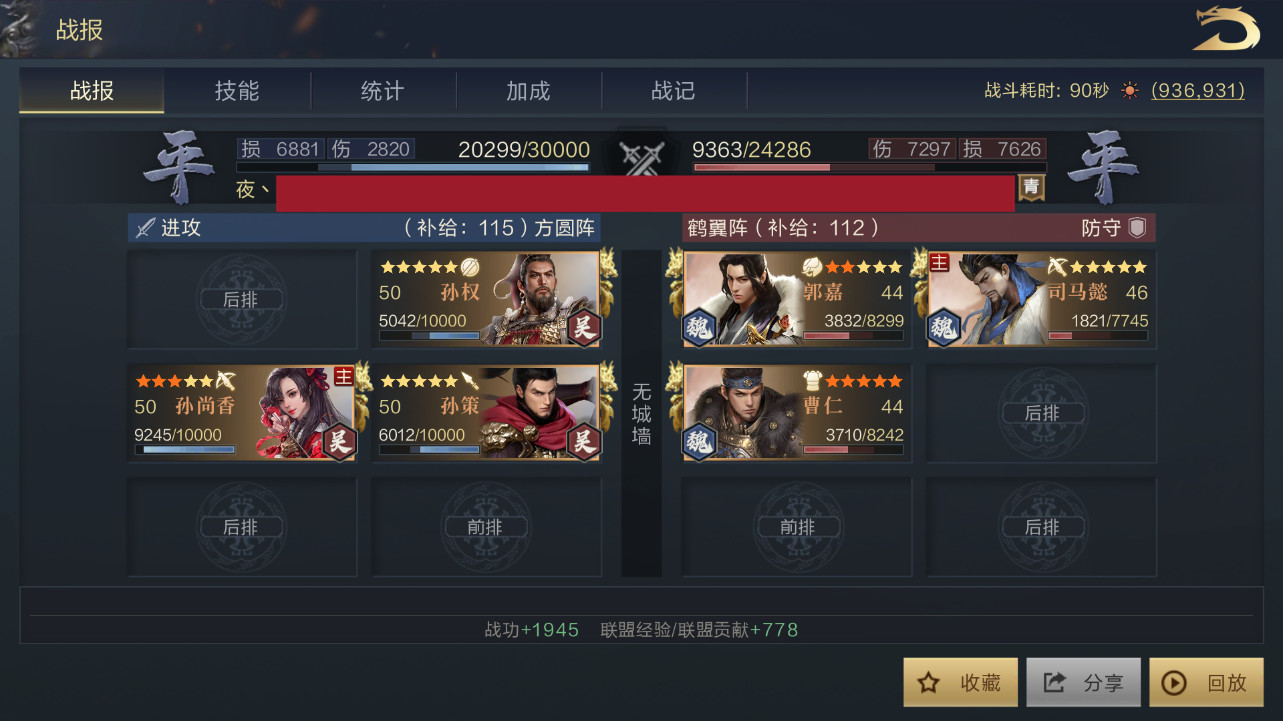Image resolution: width=1283 pixels, height=721 pixels.
Task: Click 郭嘉's 魏 faction hexagon badge
Action: point(699,328)
